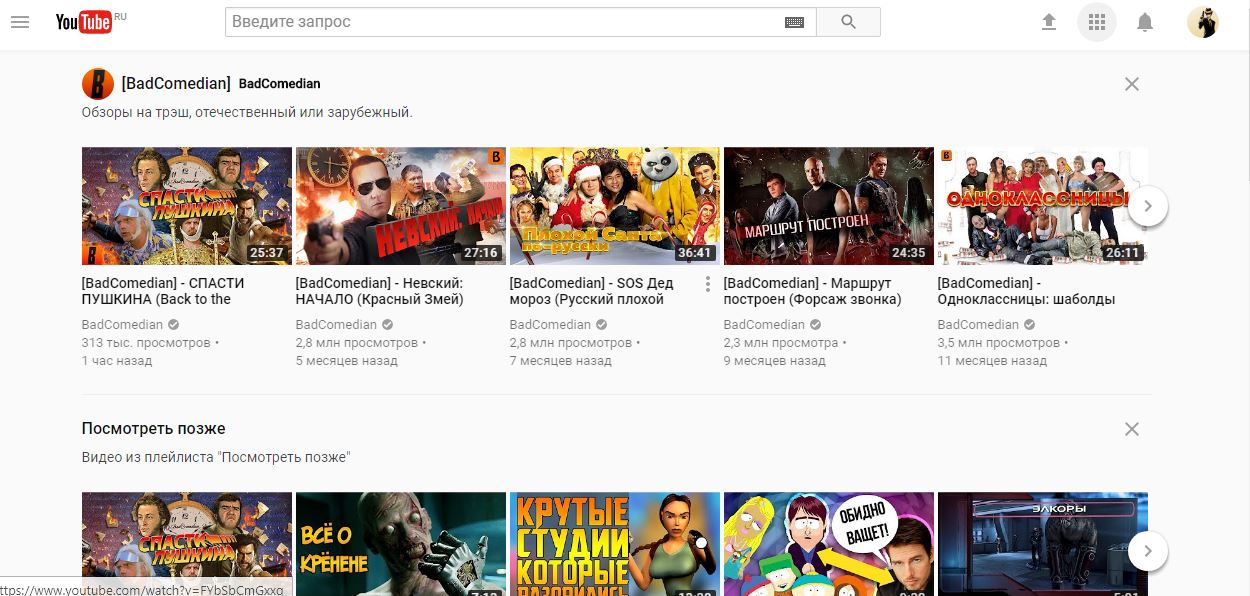The image size is (1250, 596).
Task: Open the user account avatar menu
Action: pyautogui.click(x=1203, y=22)
